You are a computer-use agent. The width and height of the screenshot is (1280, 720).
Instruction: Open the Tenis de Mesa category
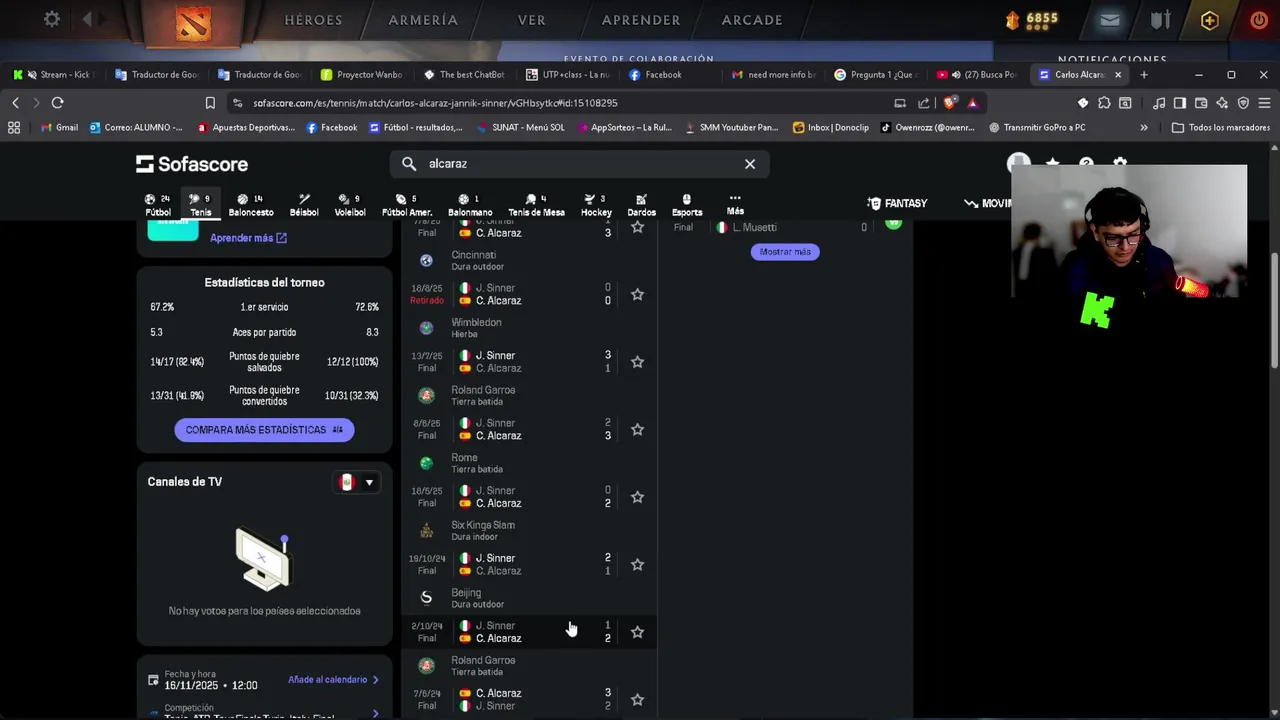[x=536, y=205]
